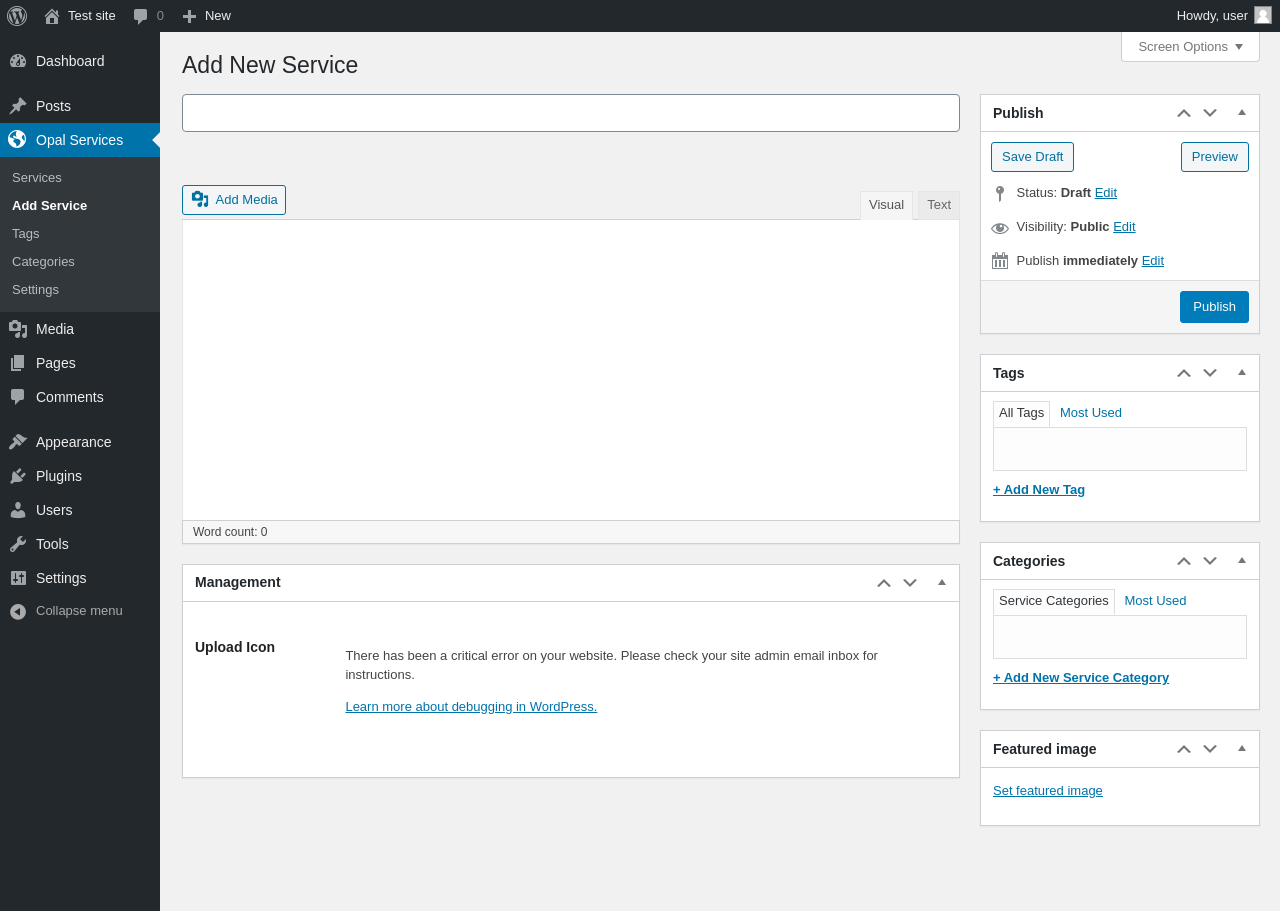Select Most Used tab in Categories box
The height and width of the screenshot is (911, 1280).
(1155, 601)
